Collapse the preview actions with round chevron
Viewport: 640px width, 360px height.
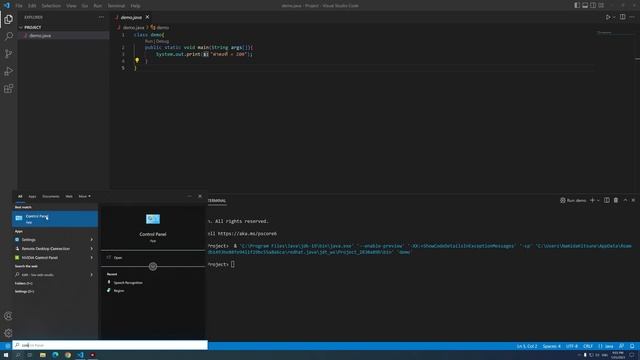pyautogui.click(x=153, y=267)
